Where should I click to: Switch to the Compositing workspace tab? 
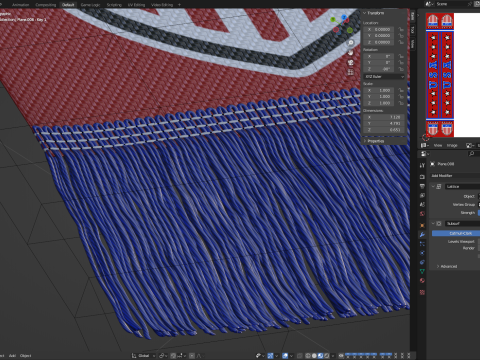point(46,5)
